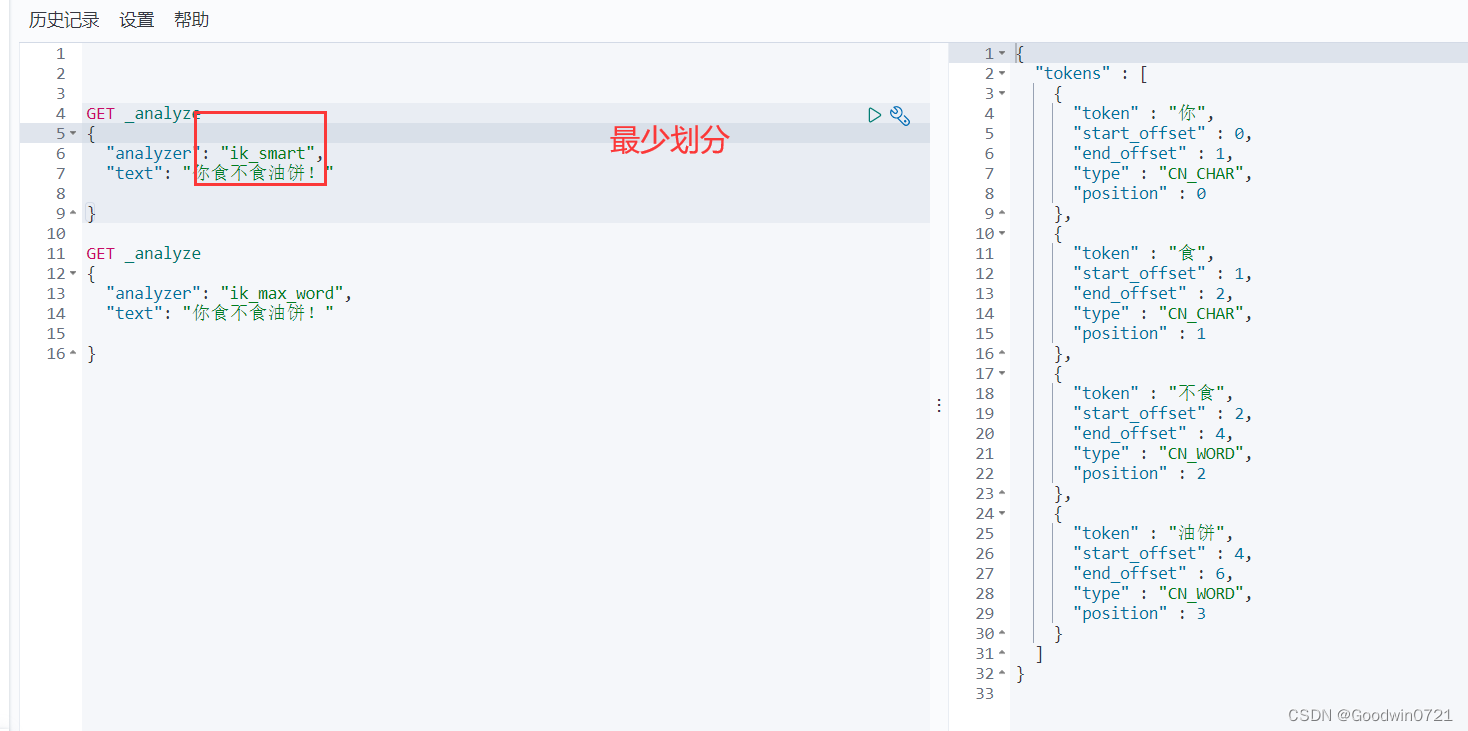Screen dimensions: 1468x731
Task: Click the fold end marker at output line 30
Action: point(1002,633)
